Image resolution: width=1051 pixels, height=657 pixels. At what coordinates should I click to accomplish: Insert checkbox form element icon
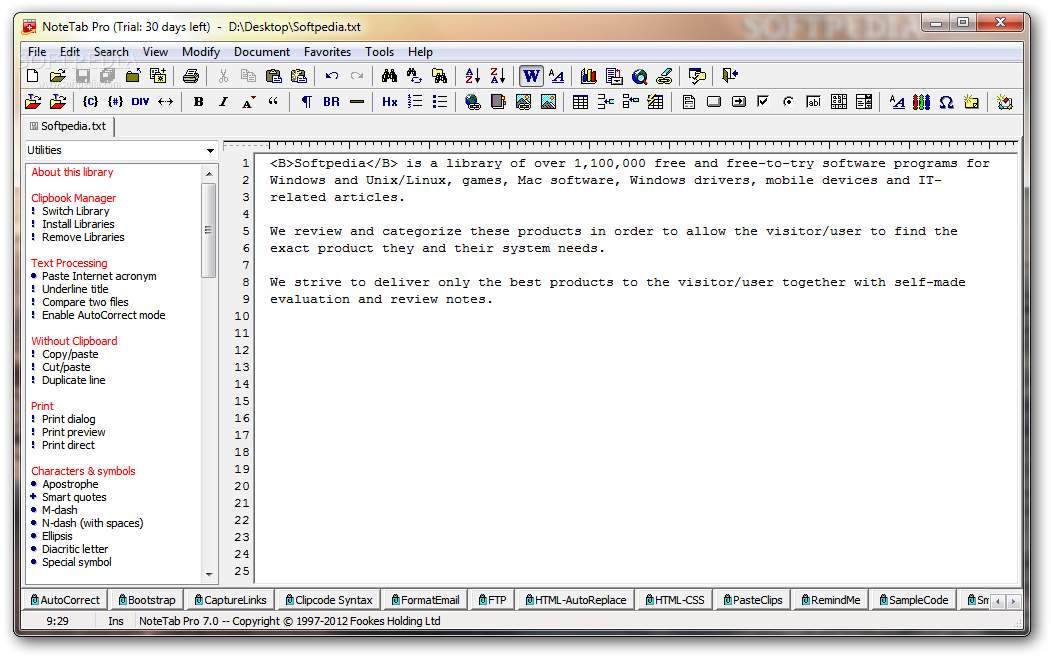763,102
